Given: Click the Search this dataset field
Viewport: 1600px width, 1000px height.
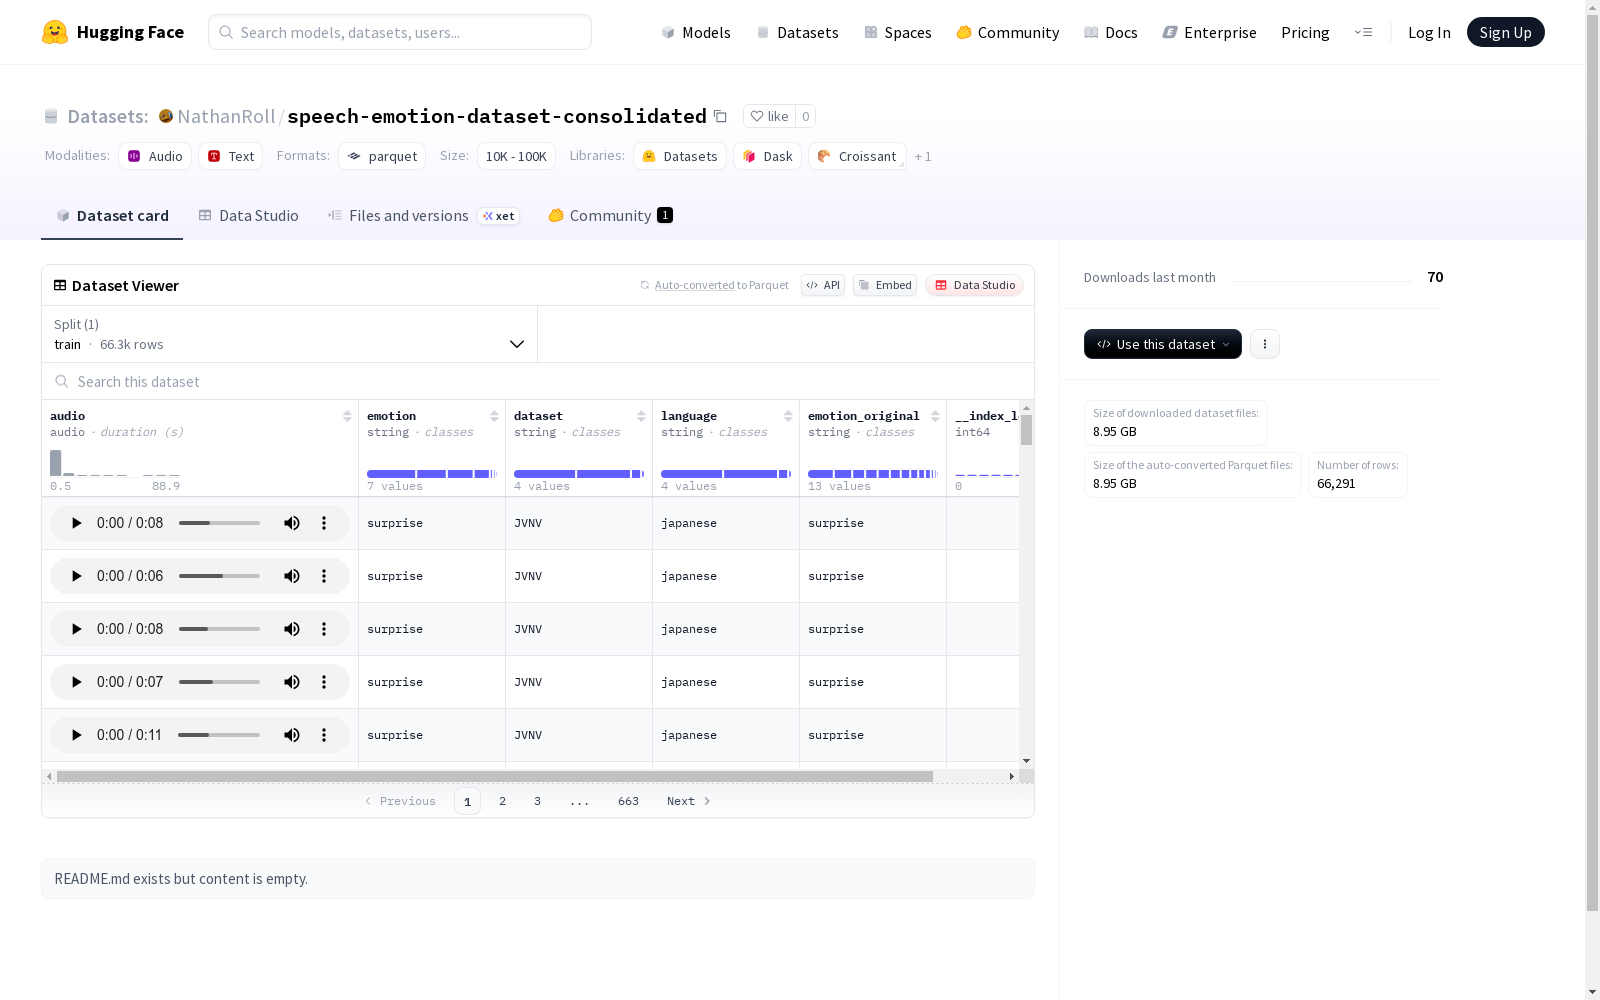Looking at the screenshot, I should pyautogui.click(x=538, y=381).
